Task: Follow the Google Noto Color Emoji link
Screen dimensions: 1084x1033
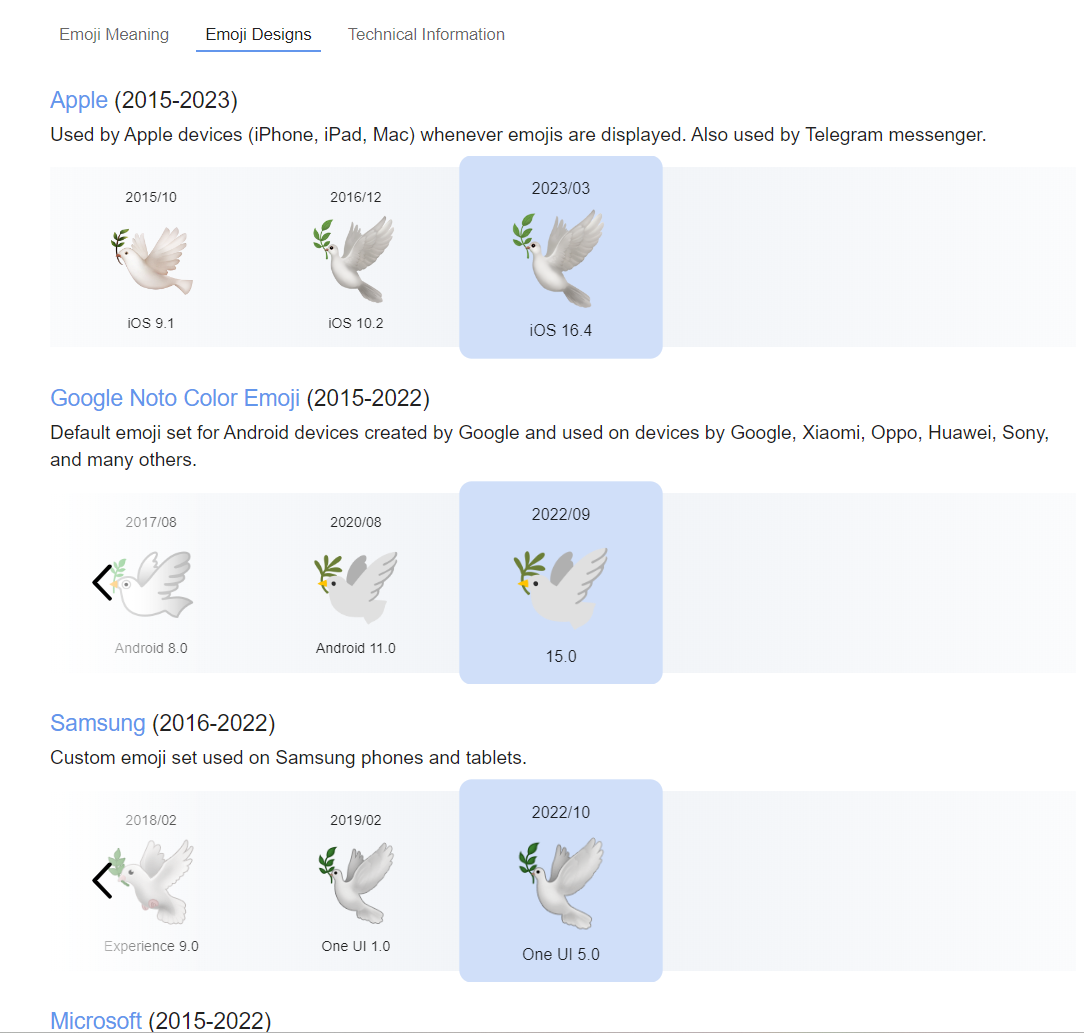Action: pos(175,399)
